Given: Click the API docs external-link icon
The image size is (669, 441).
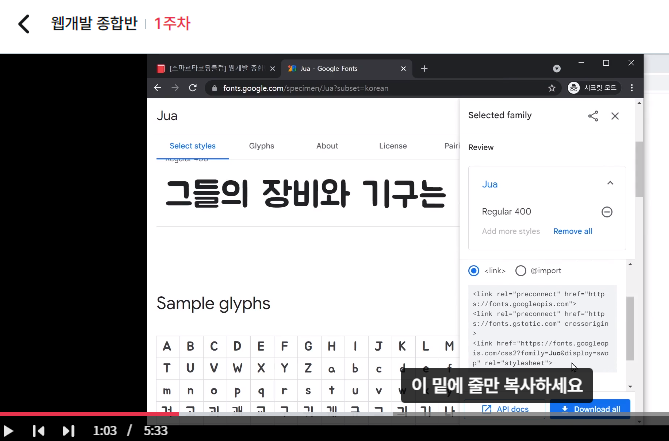Looking at the screenshot, I should click(x=486, y=409).
